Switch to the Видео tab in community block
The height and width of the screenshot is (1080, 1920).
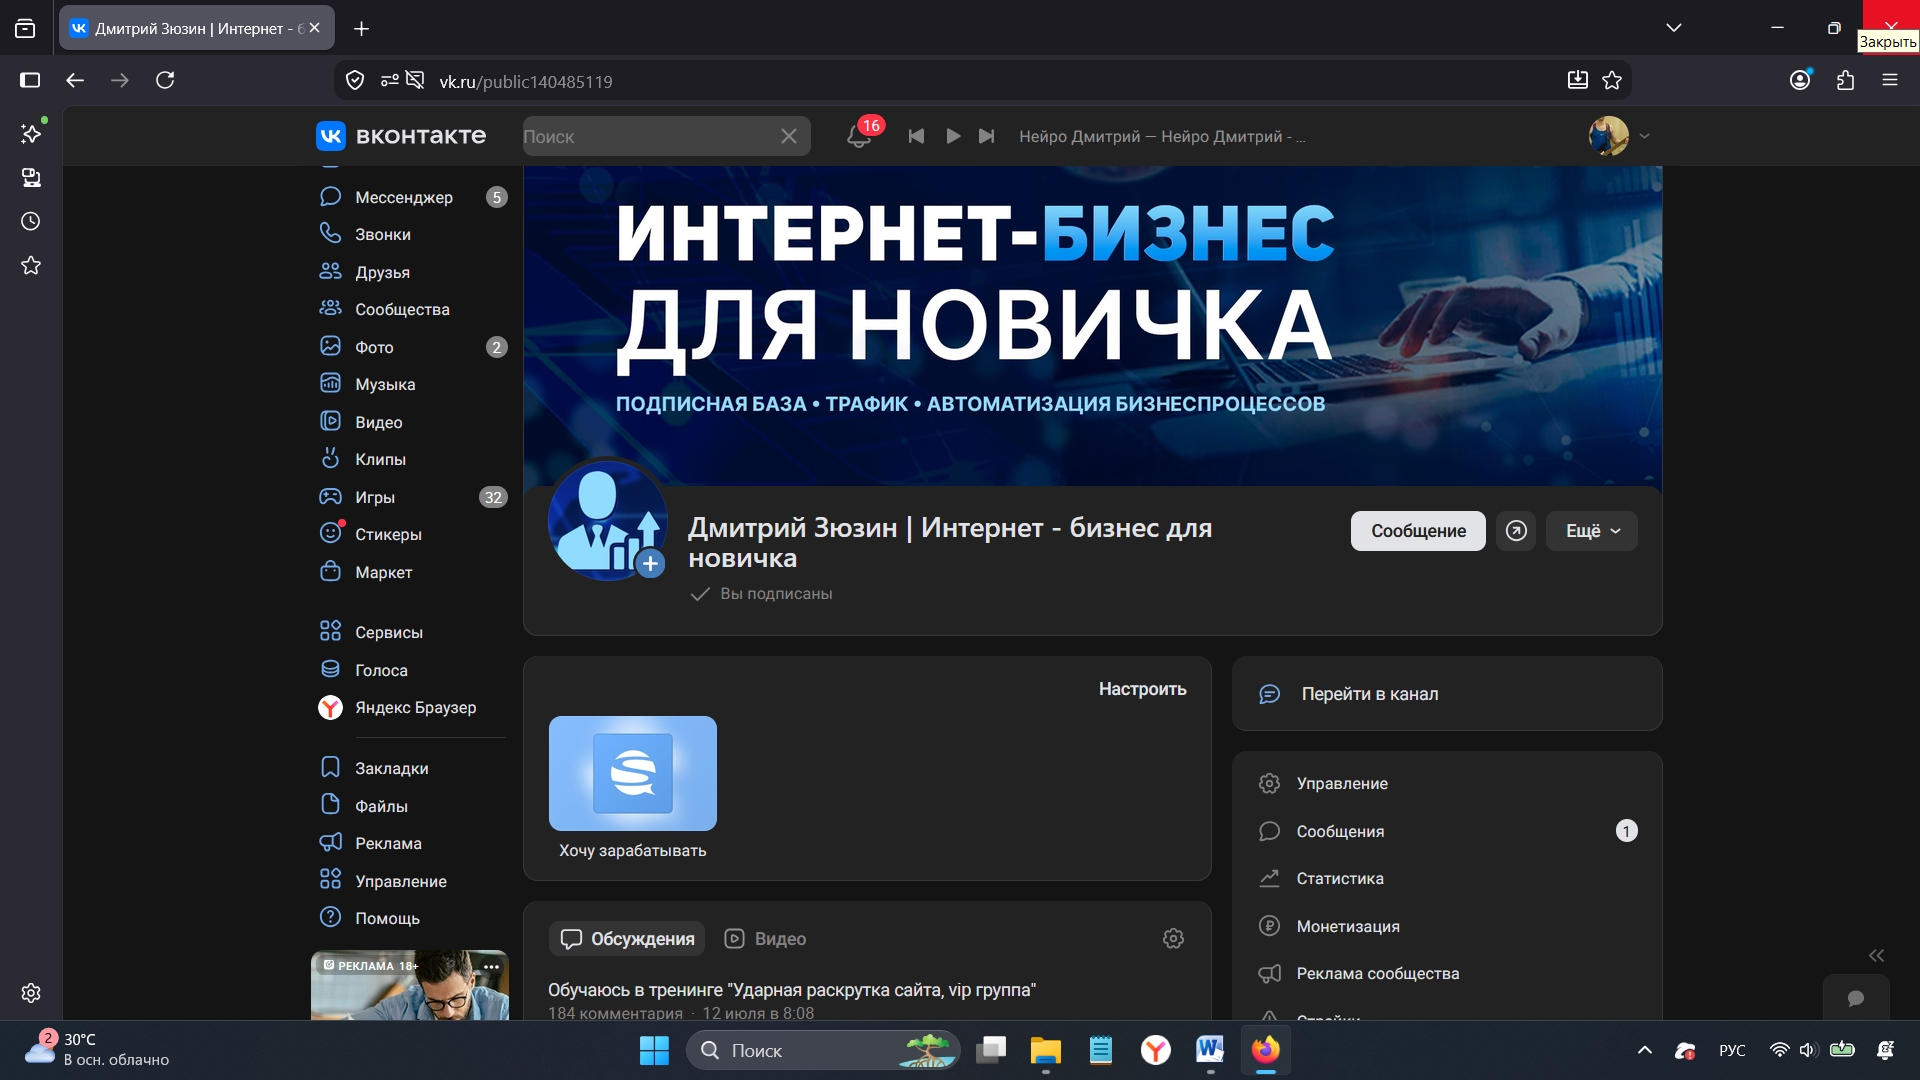pyautogui.click(x=765, y=939)
